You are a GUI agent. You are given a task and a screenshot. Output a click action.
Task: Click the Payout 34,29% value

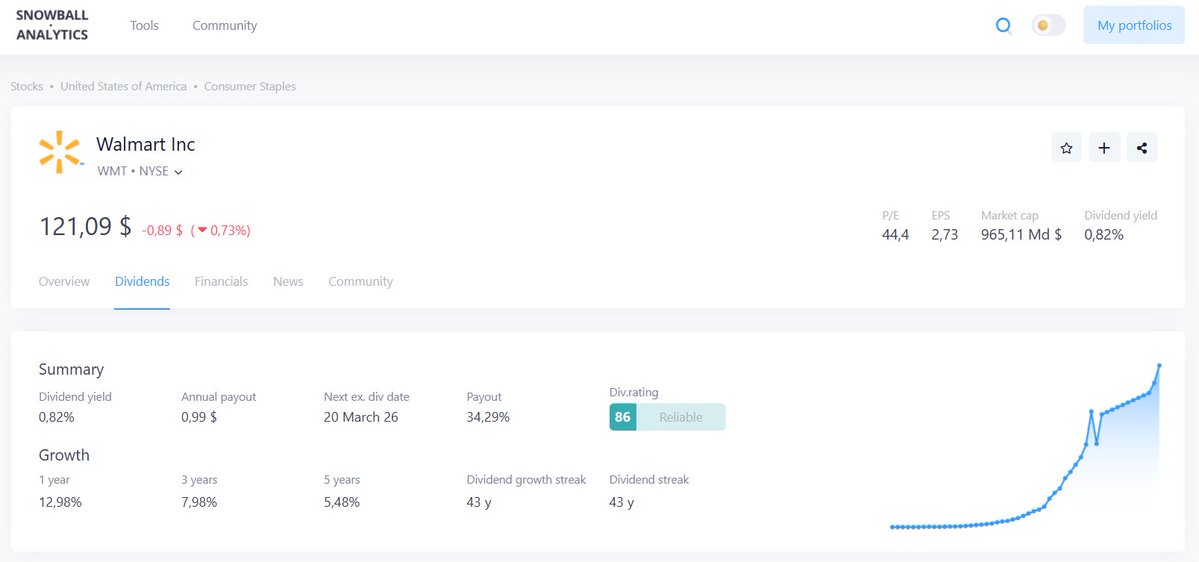tap(488, 417)
